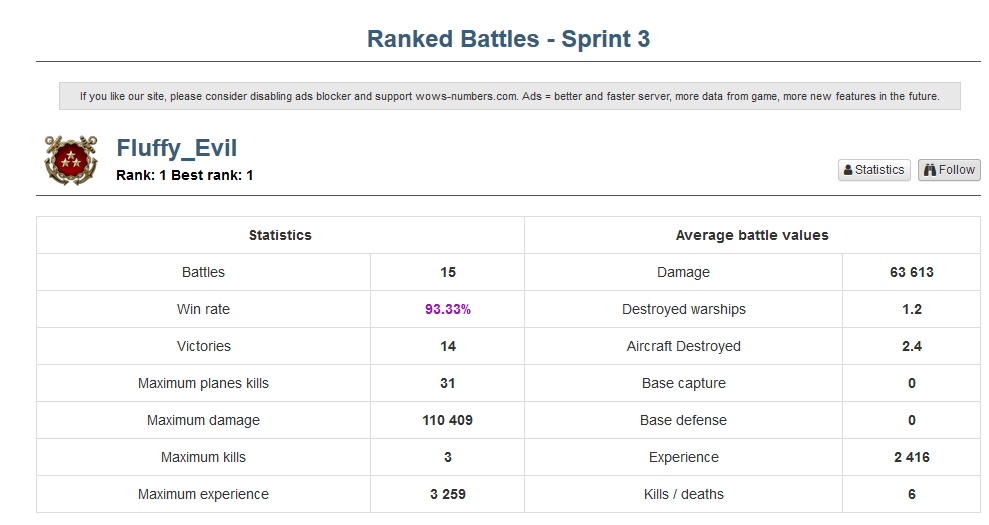Click the Maximum planes kills label

(x=203, y=383)
